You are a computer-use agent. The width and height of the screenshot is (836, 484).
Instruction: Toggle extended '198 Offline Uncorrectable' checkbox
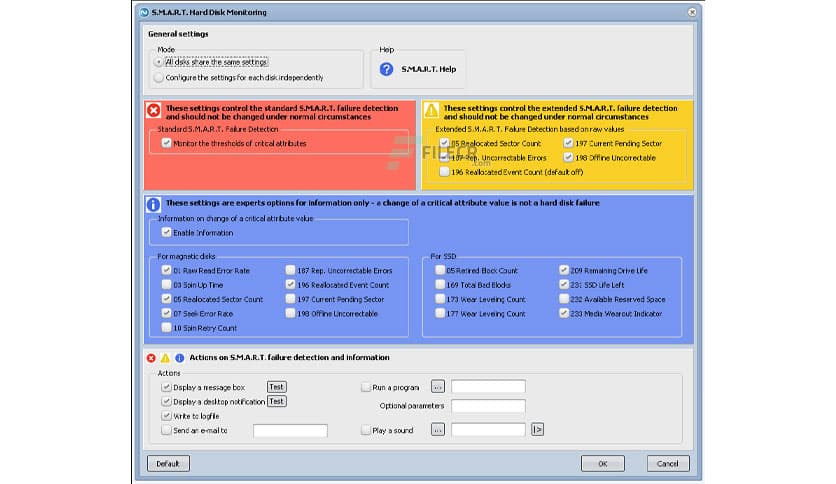568,158
